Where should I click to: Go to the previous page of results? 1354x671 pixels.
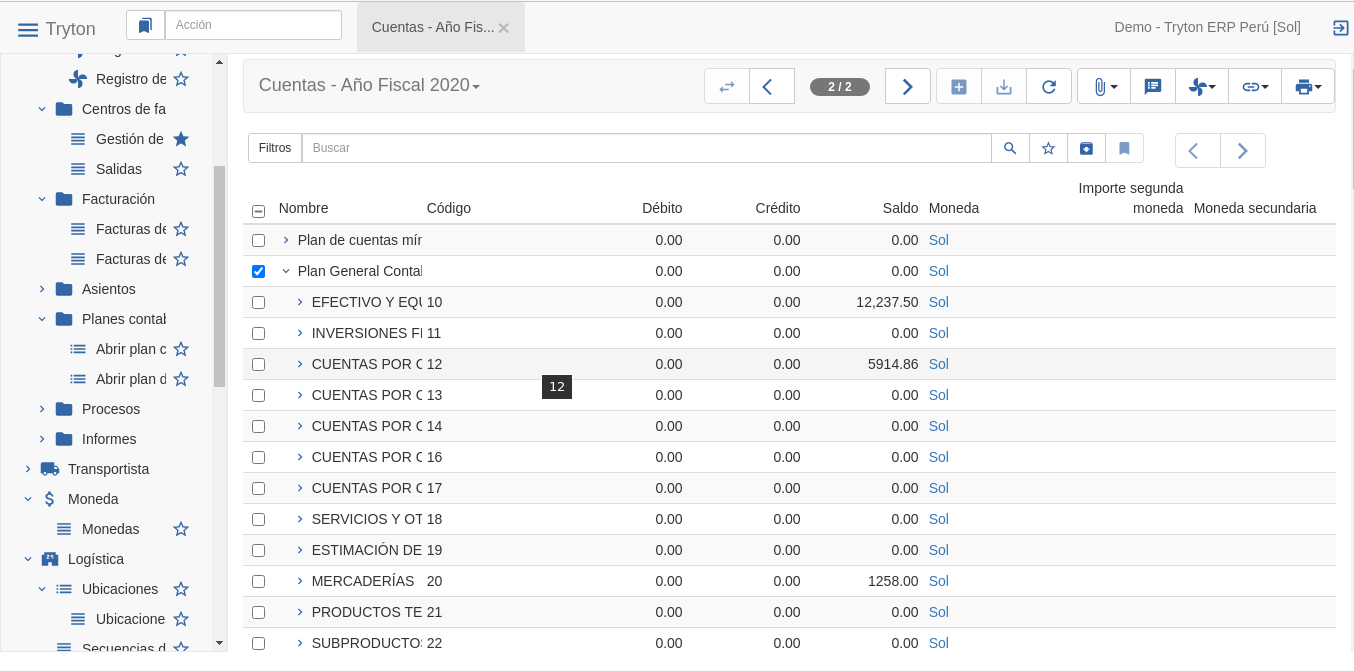[x=1197, y=150]
